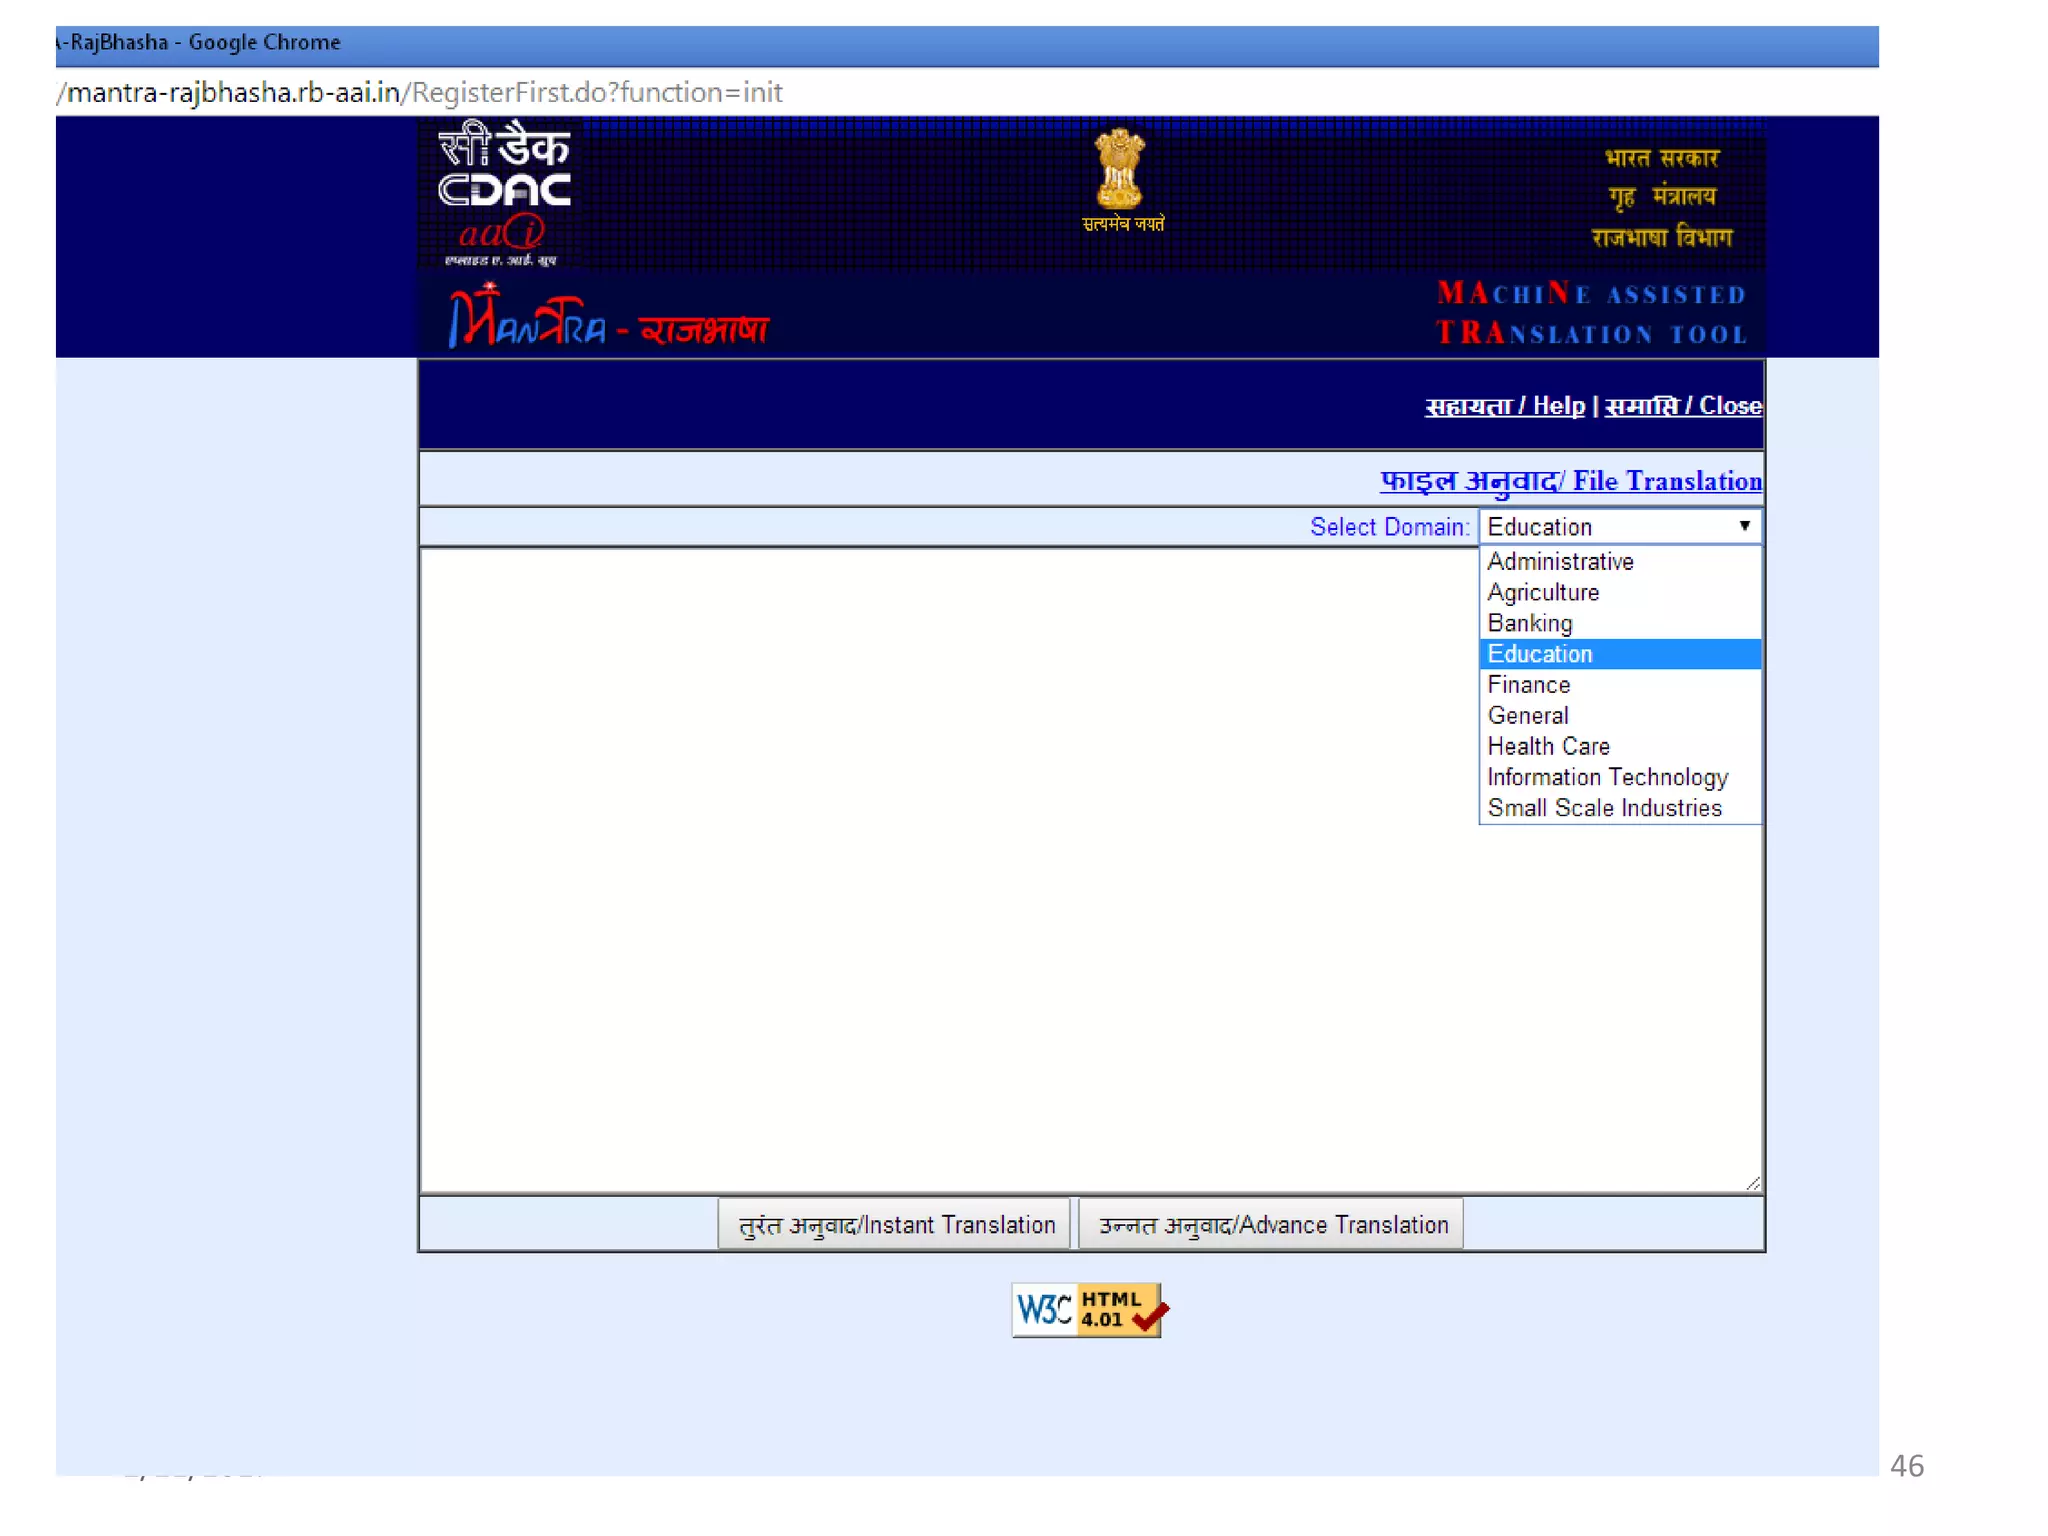Click the Machine Assisted Translation Tool banner
Image resolution: width=2048 pixels, height=1536 pixels.
tap(1591, 313)
